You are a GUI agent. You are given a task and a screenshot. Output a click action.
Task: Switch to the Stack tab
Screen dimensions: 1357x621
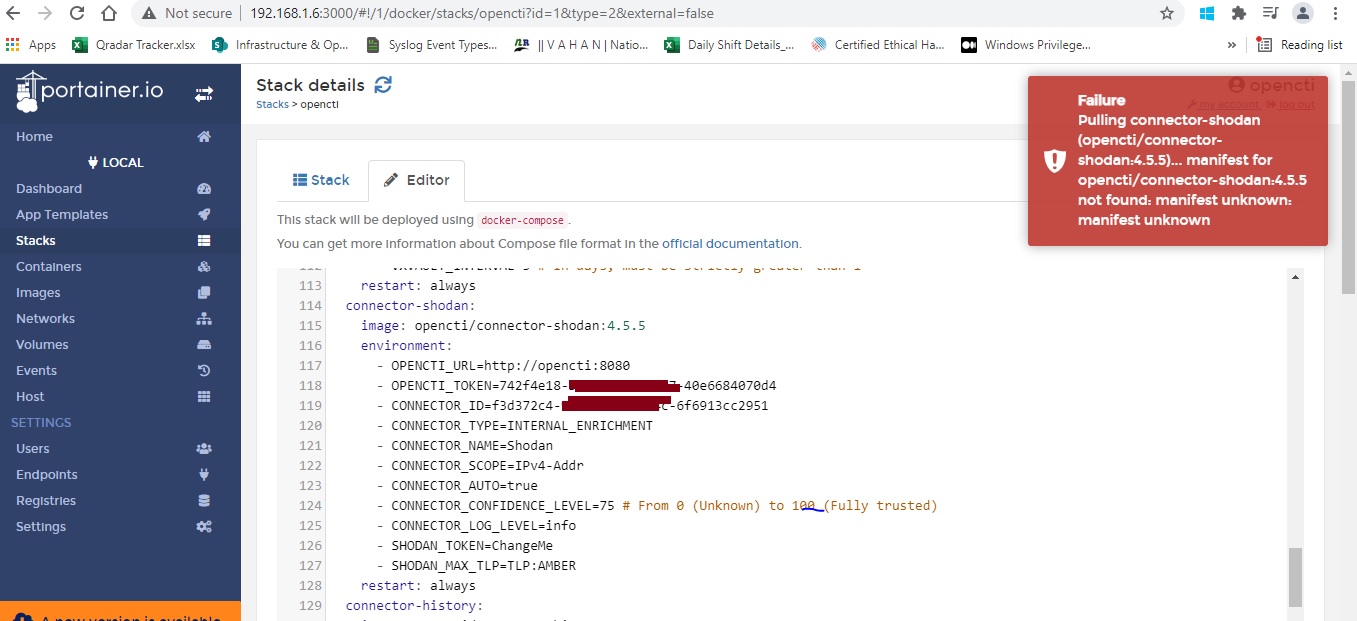coord(322,180)
